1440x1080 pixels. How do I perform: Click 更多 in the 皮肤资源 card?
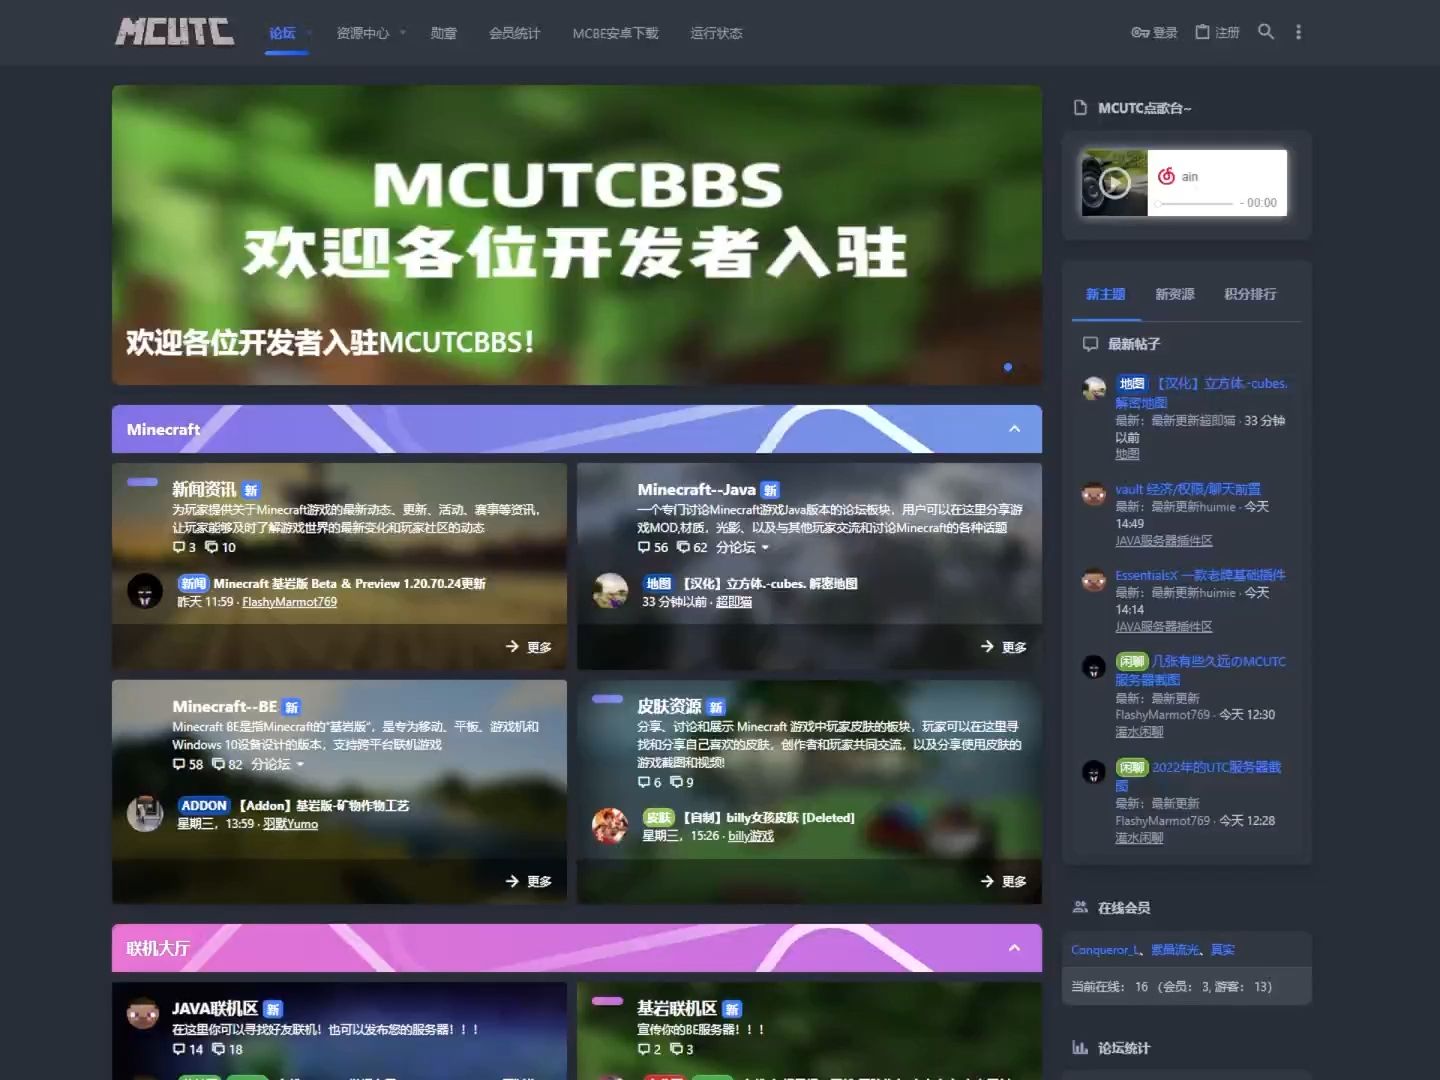1004,881
